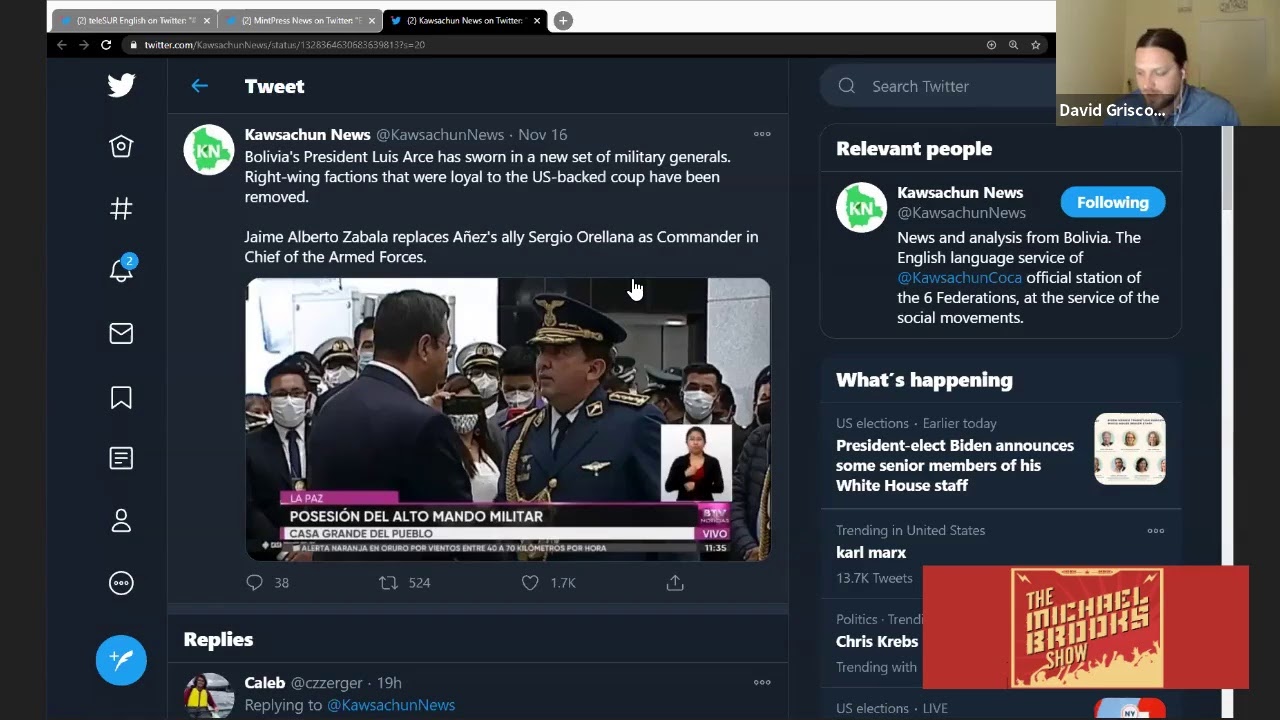
Task: Open Kawsachun News author name on tweet
Action: 308,135
